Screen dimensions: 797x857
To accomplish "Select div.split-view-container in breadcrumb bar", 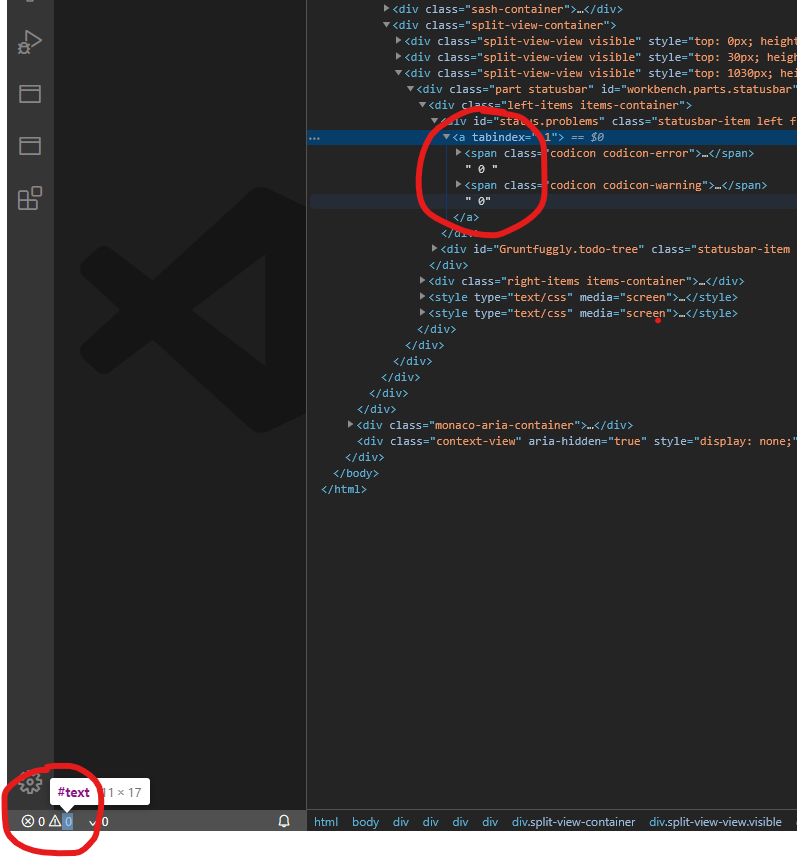I will coord(573,822).
